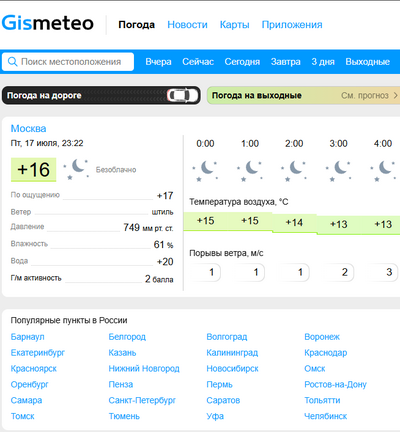
Task: Click the 61 % humidity value
Action: tap(163, 245)
